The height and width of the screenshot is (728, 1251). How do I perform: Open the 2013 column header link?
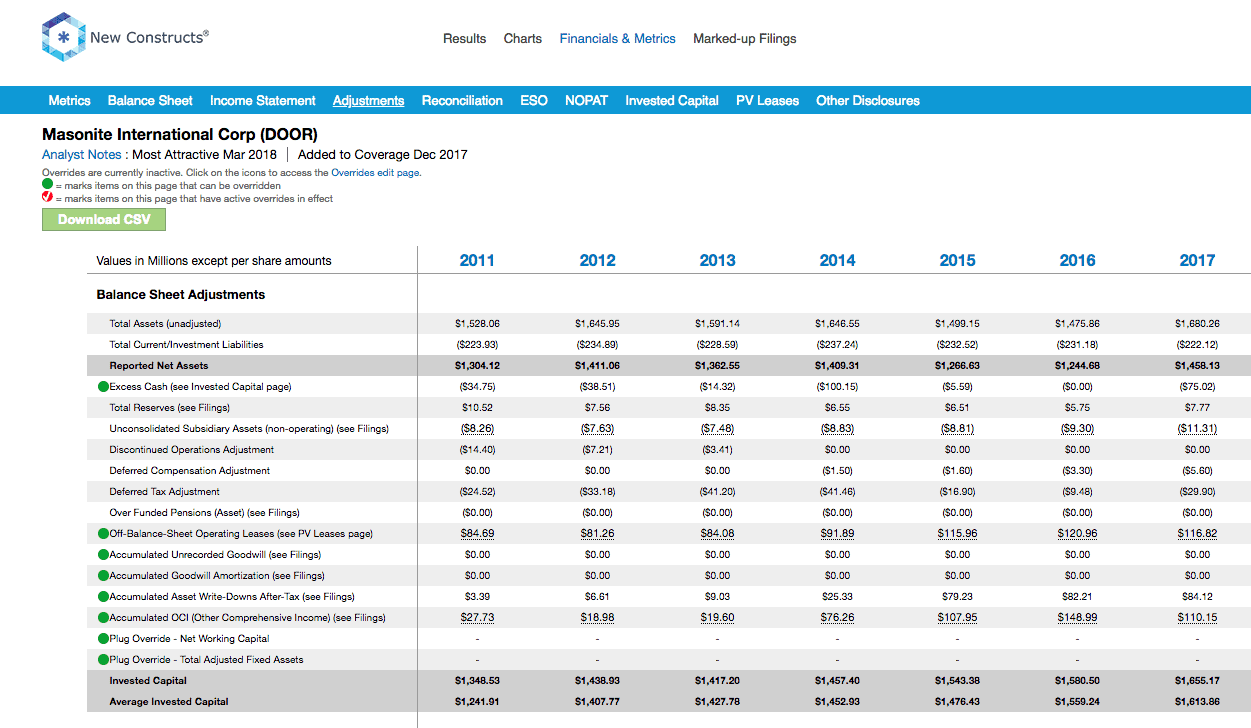pyautogui.click(x=717, y=260)
